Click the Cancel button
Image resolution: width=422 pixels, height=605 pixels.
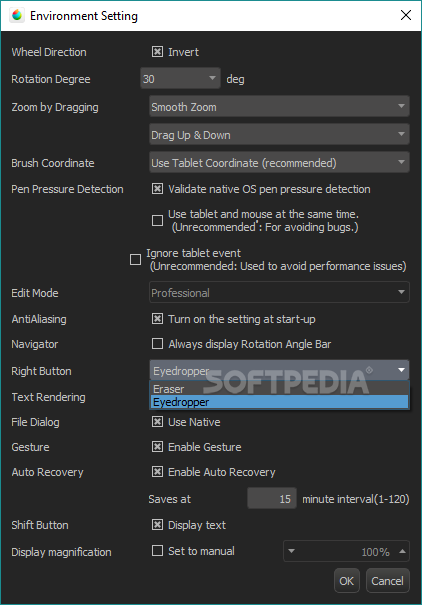pos(387,581)
